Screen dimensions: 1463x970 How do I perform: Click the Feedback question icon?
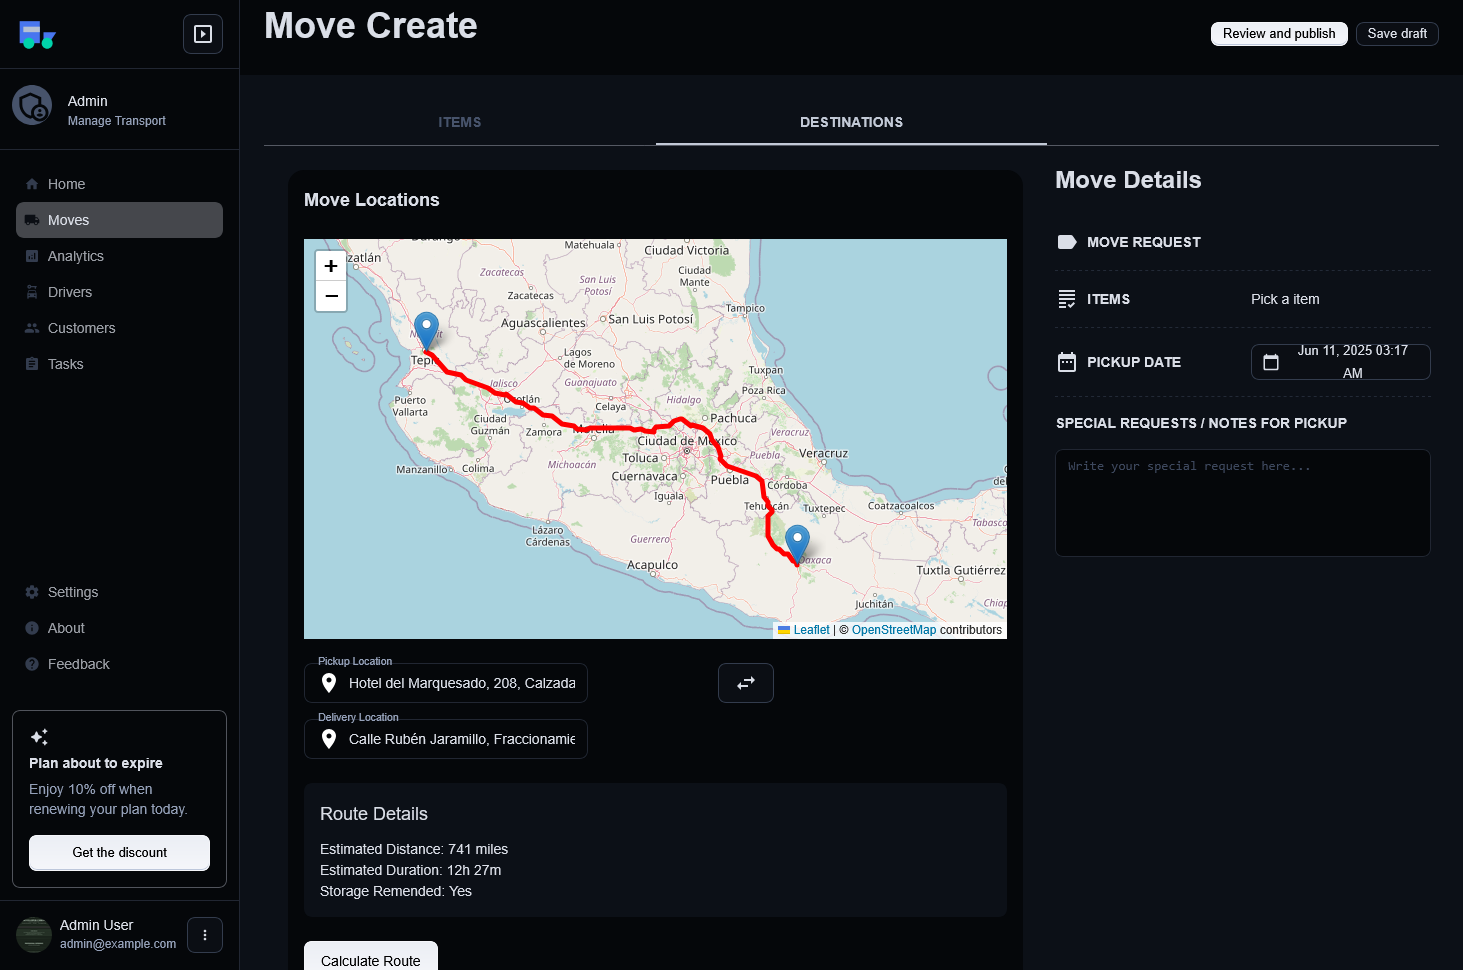pyautogui.click(x=32, y=664)
